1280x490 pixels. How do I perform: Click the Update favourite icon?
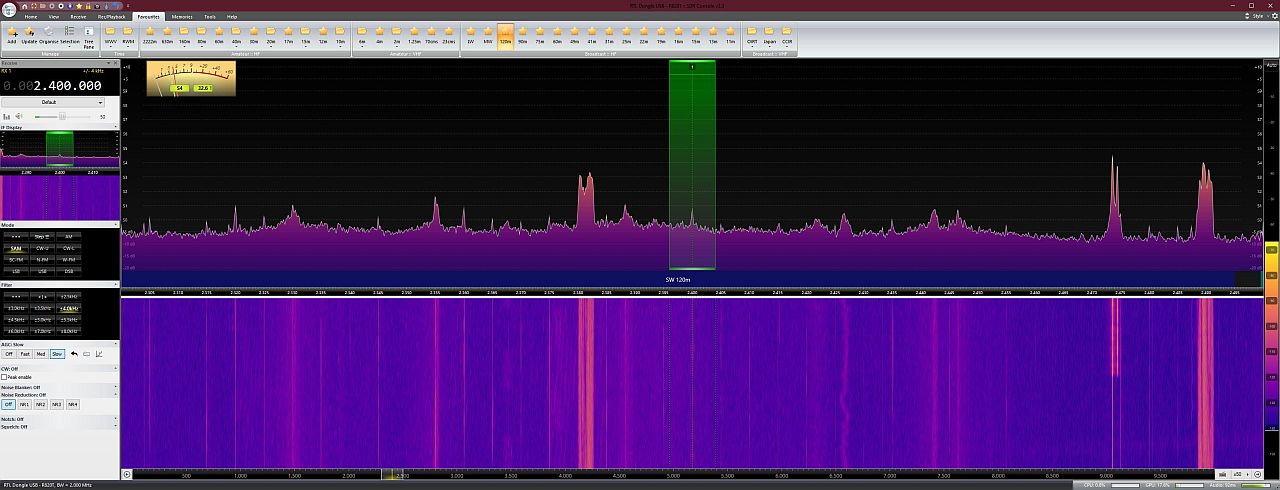tap(29, 33)
